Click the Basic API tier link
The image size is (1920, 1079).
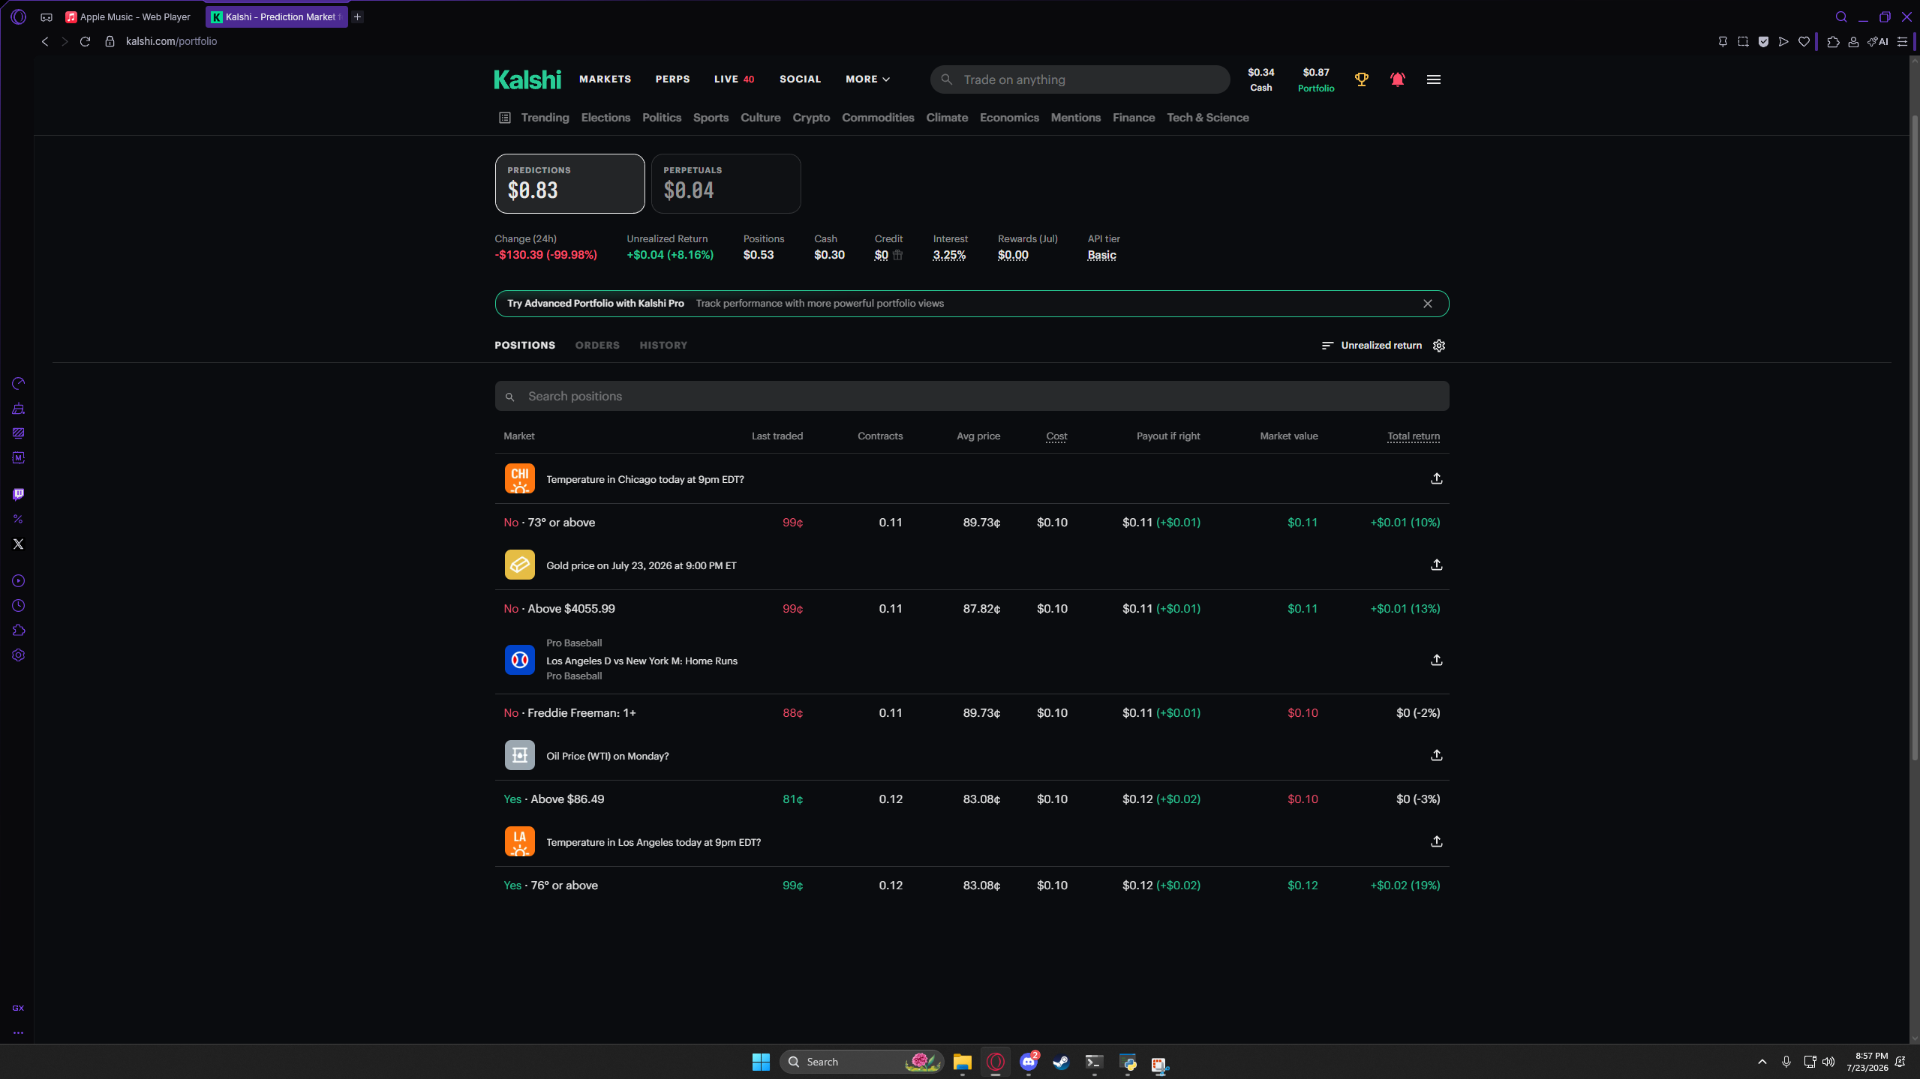(x=1102, y=256)
